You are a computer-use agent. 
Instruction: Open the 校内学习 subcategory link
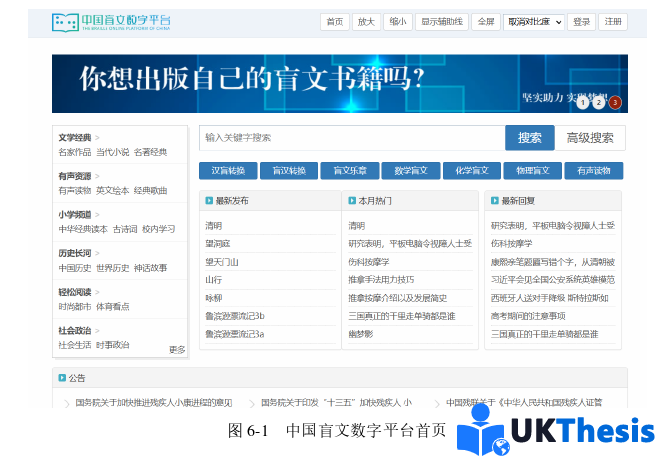pyautogui.click(x=158, y=229)
